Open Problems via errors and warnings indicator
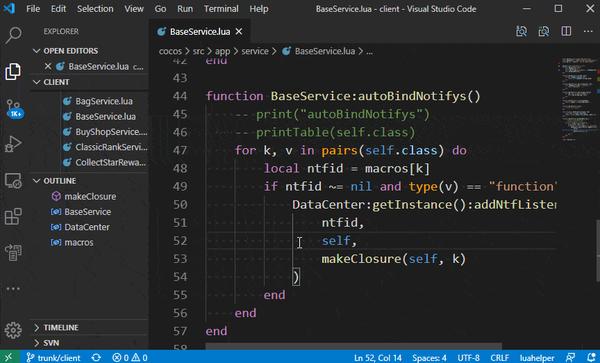The width and height of the screenshot is (600, 363). coord(130,358)
